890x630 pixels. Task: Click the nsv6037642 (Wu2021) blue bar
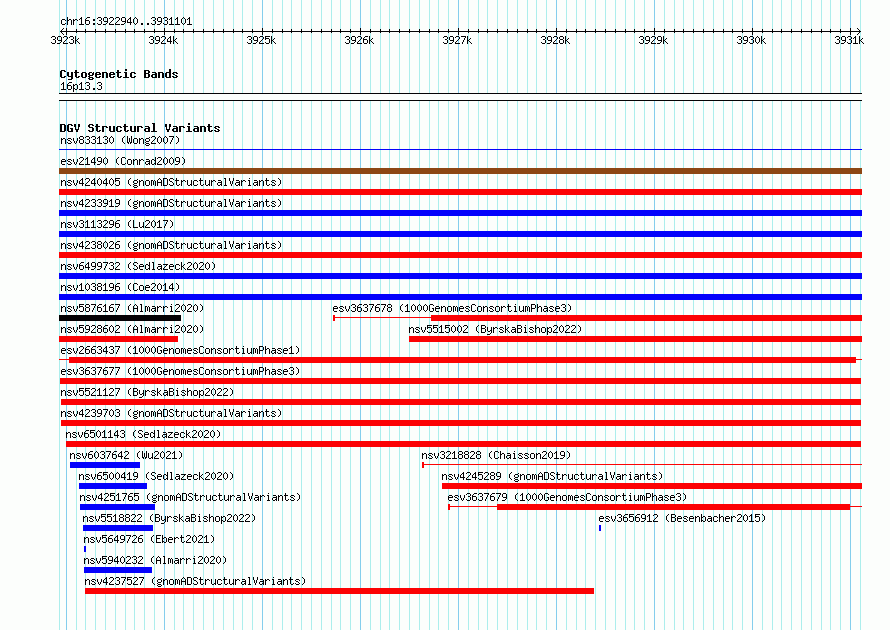105,465
